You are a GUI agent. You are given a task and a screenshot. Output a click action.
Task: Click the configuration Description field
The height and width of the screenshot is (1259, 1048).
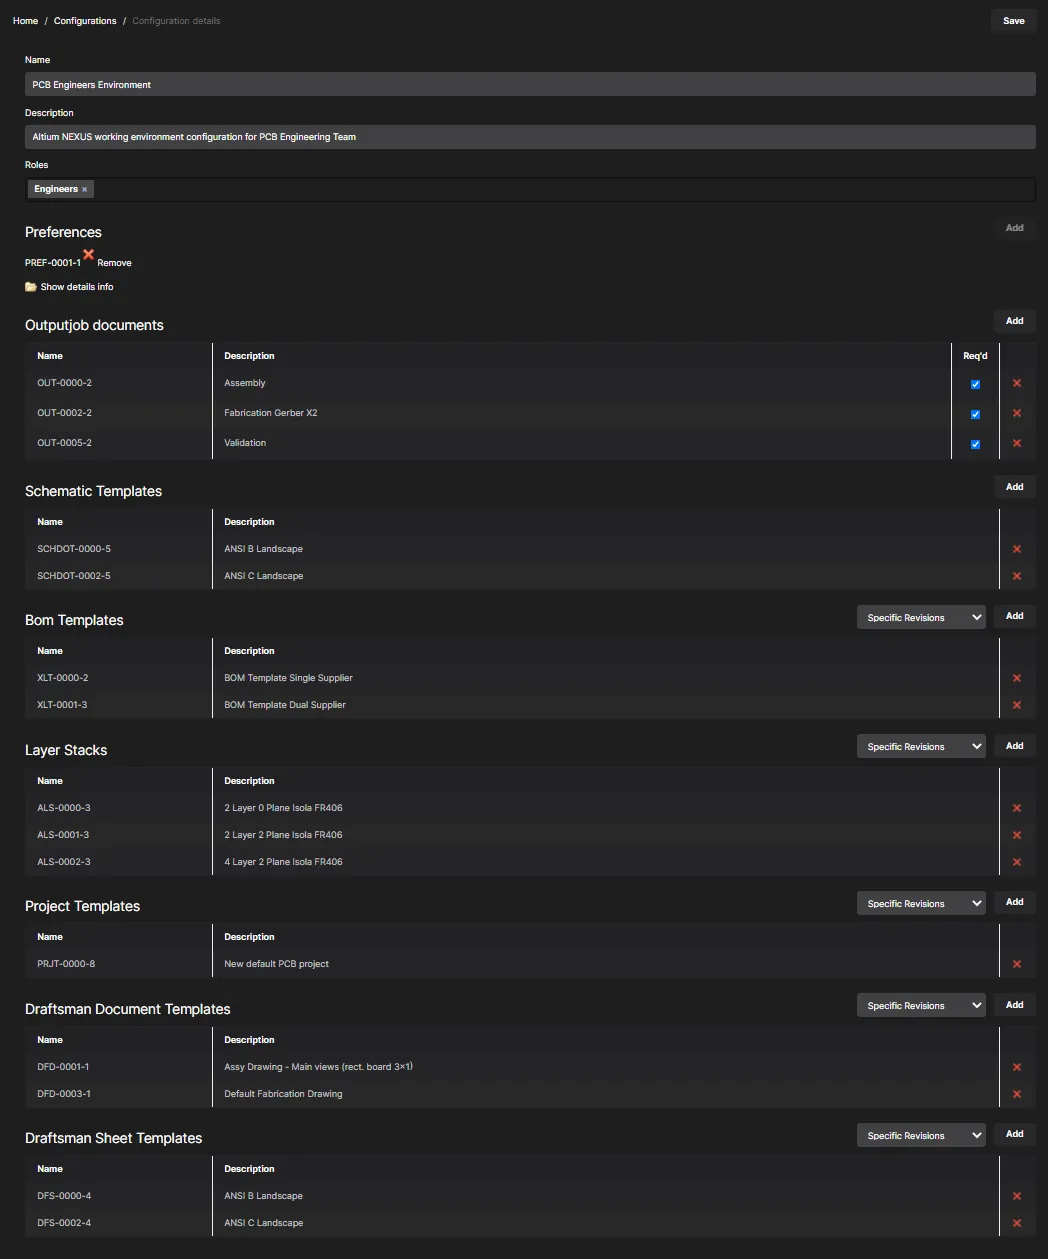pyautogui.click(x=530, y=137)
